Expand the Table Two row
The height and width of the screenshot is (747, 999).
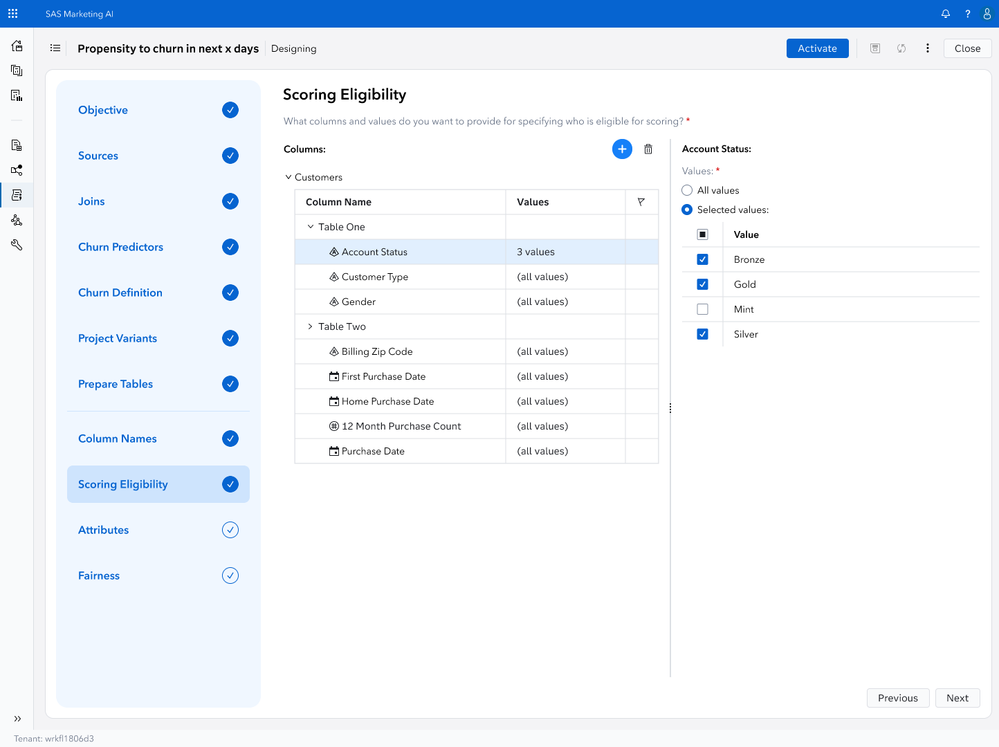click(308, 326)
